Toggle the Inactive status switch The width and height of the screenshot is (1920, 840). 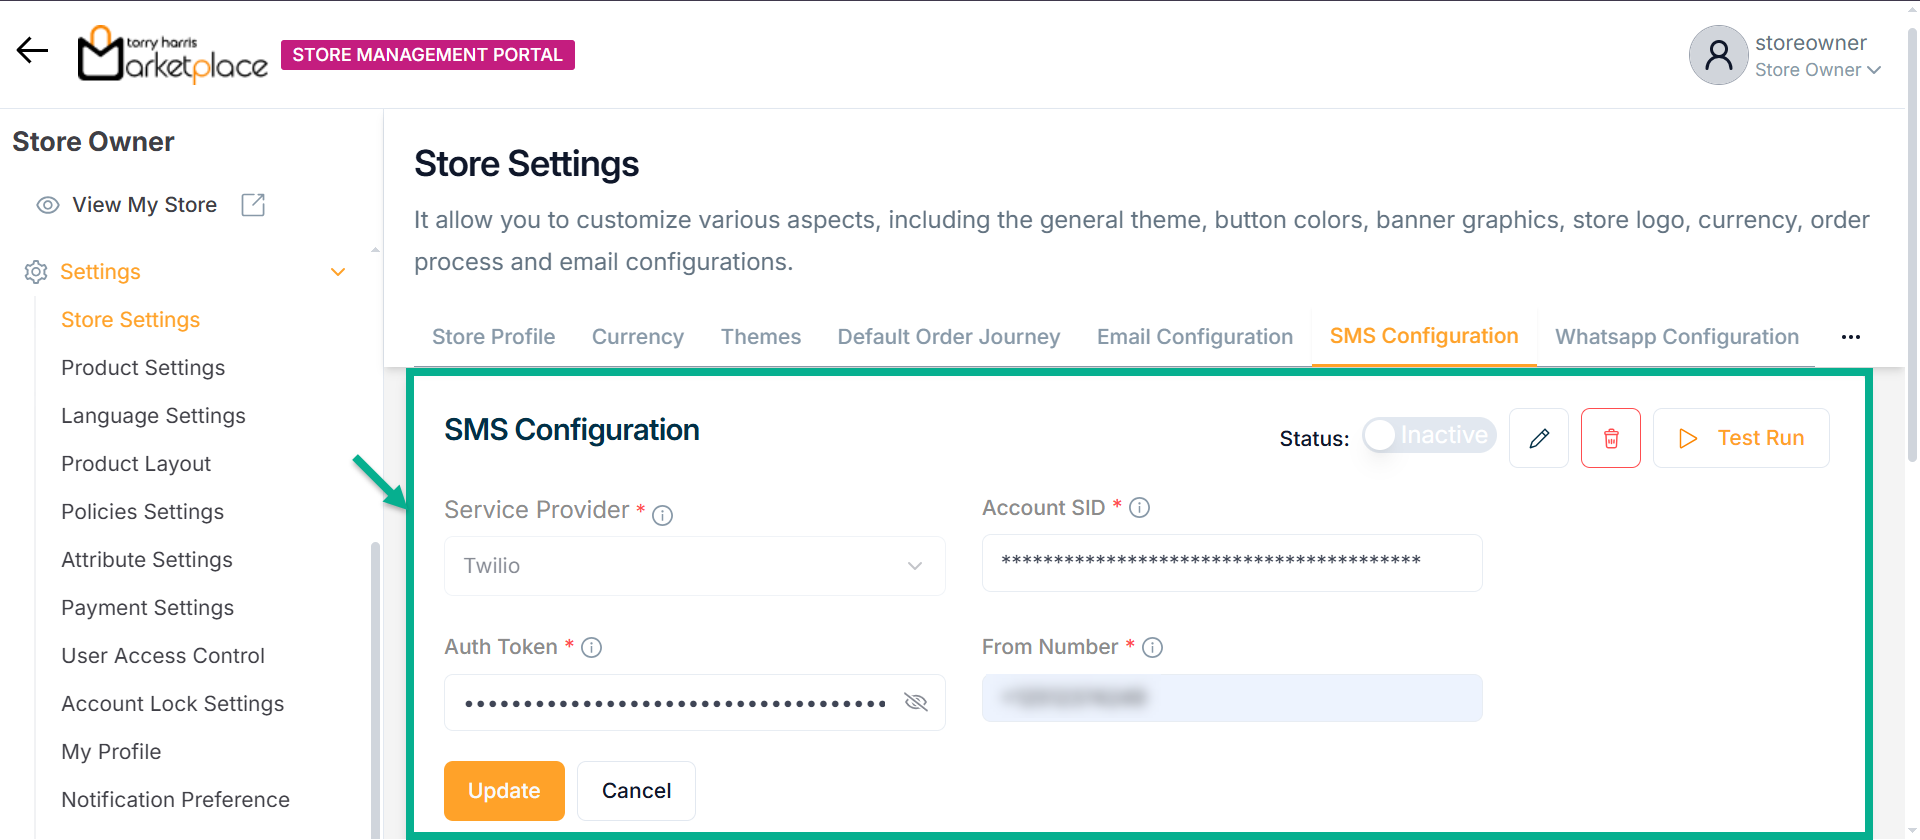pyautogui.click(x=1428, y=435)
